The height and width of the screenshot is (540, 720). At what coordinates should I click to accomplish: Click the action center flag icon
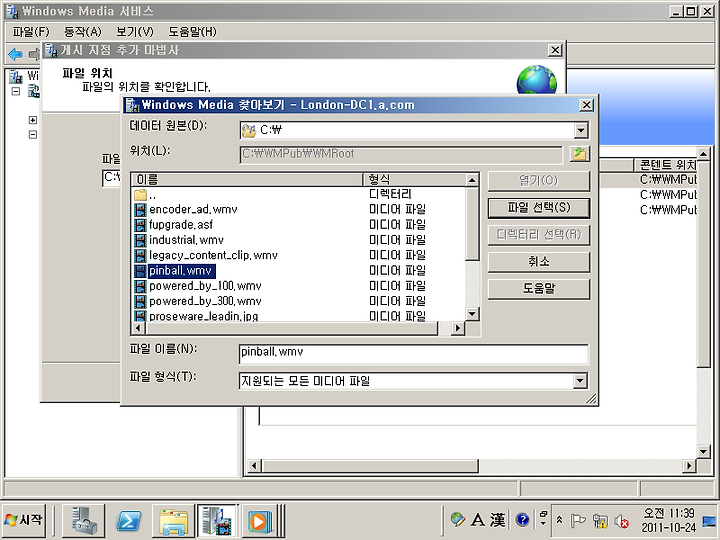[x=578, y=521]
